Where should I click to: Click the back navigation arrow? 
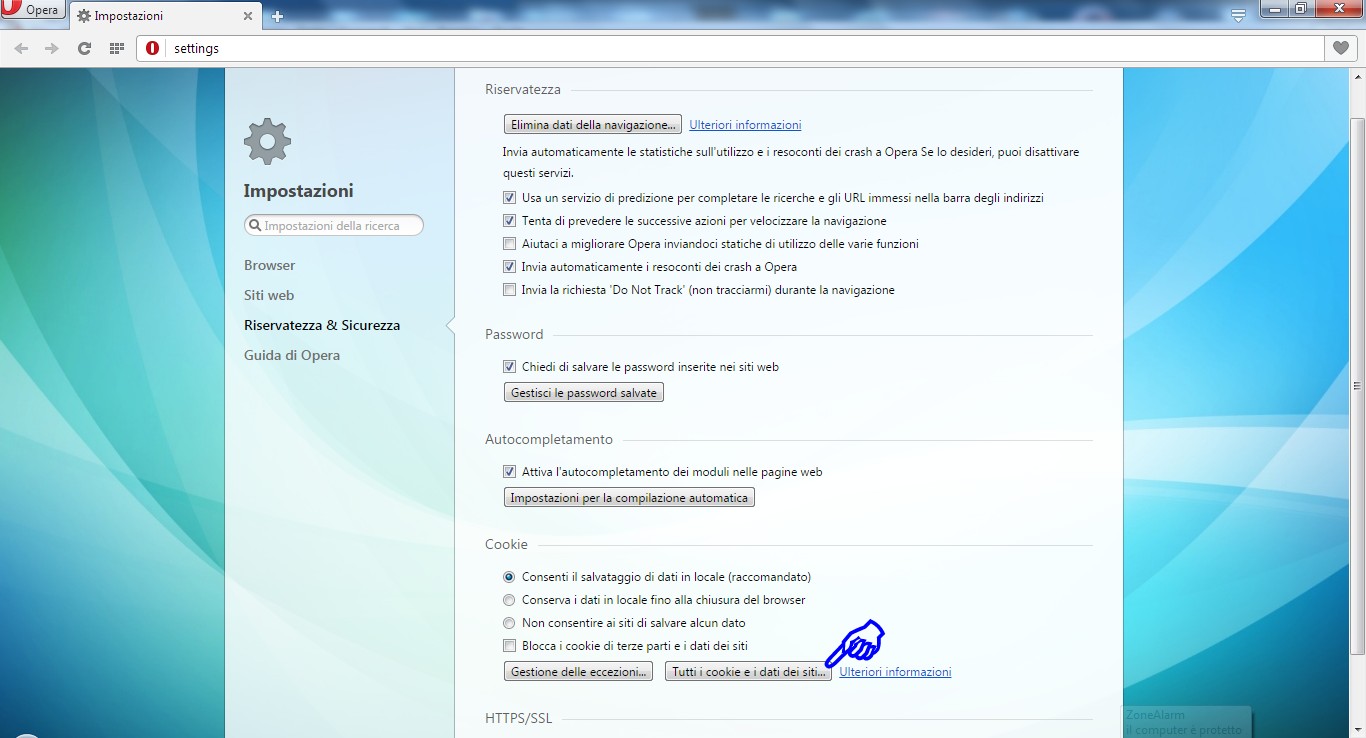coord(21,47)
